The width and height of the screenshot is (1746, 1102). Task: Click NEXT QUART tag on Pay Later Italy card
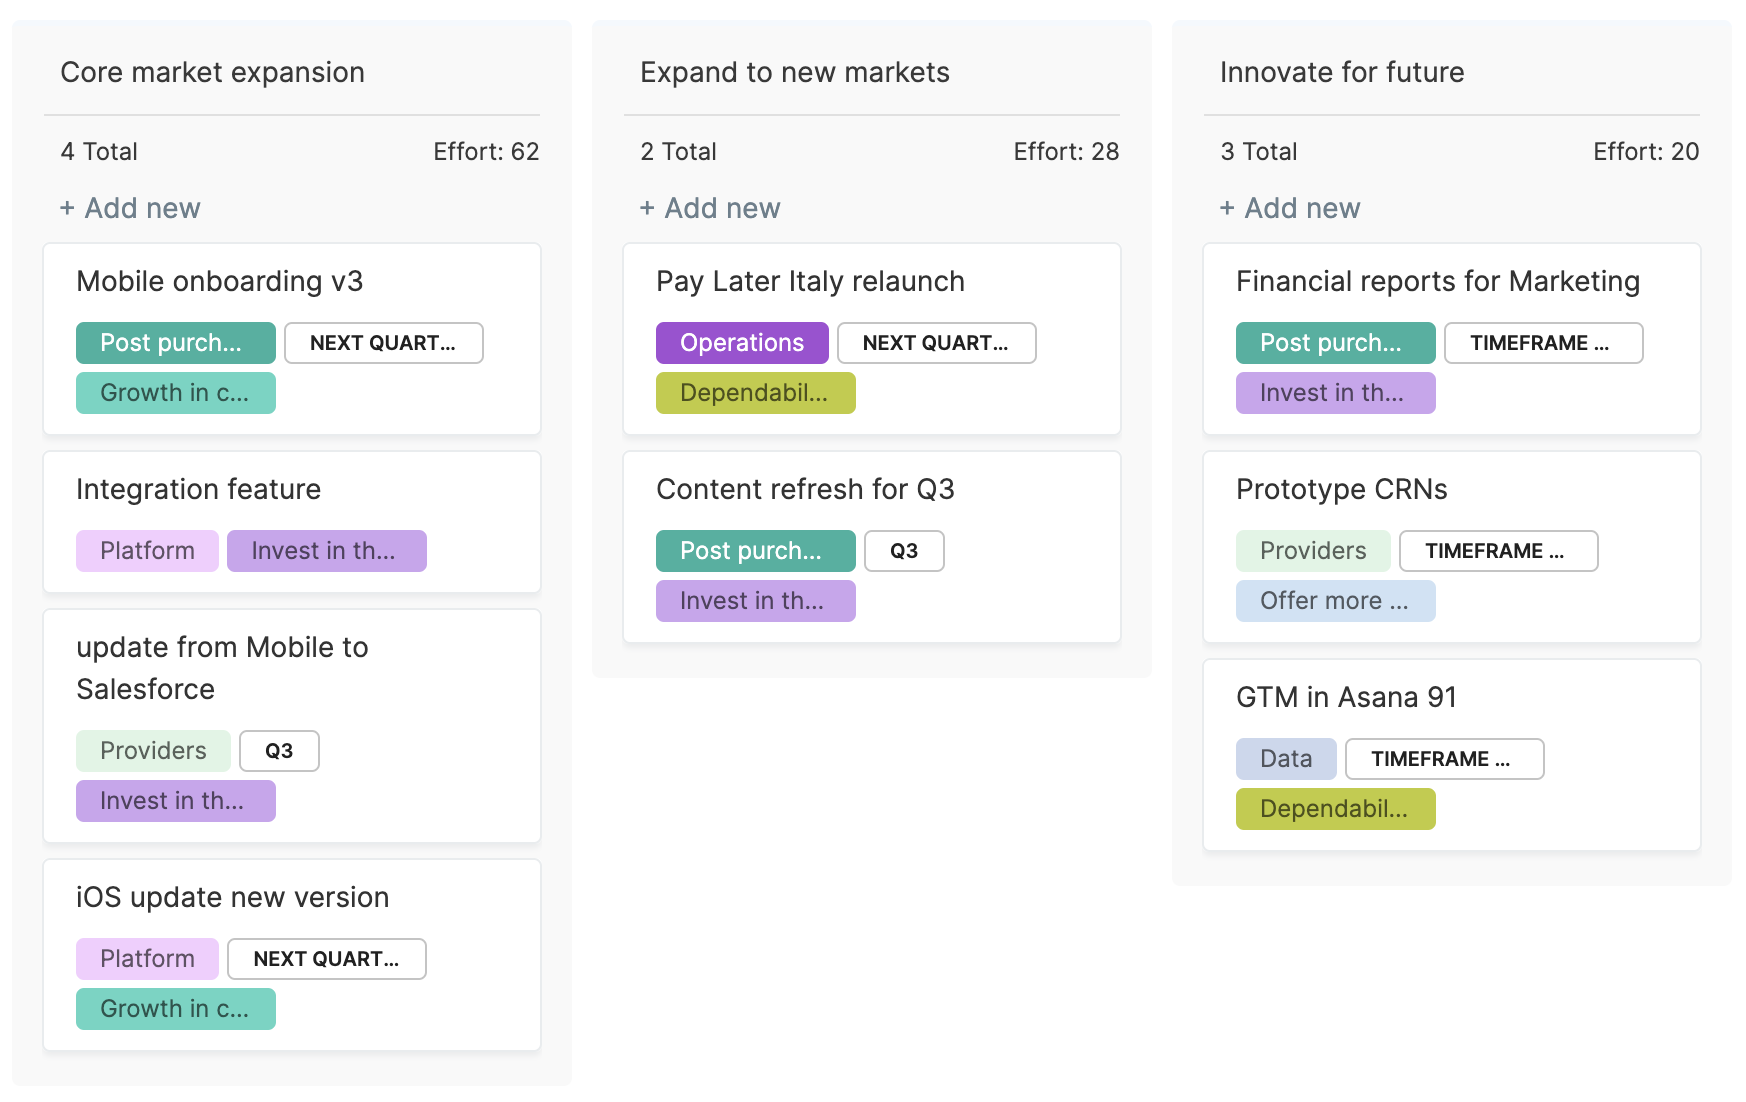[937, 343]
